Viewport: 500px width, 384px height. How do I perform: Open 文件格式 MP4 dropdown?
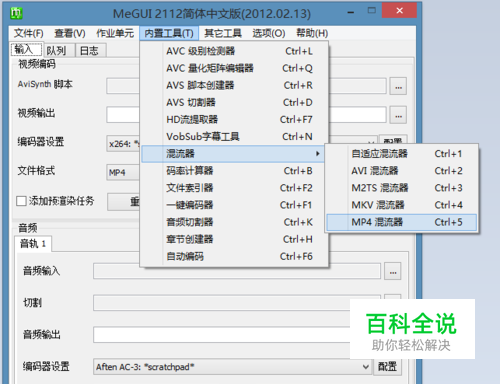click(x=123, y=173)
